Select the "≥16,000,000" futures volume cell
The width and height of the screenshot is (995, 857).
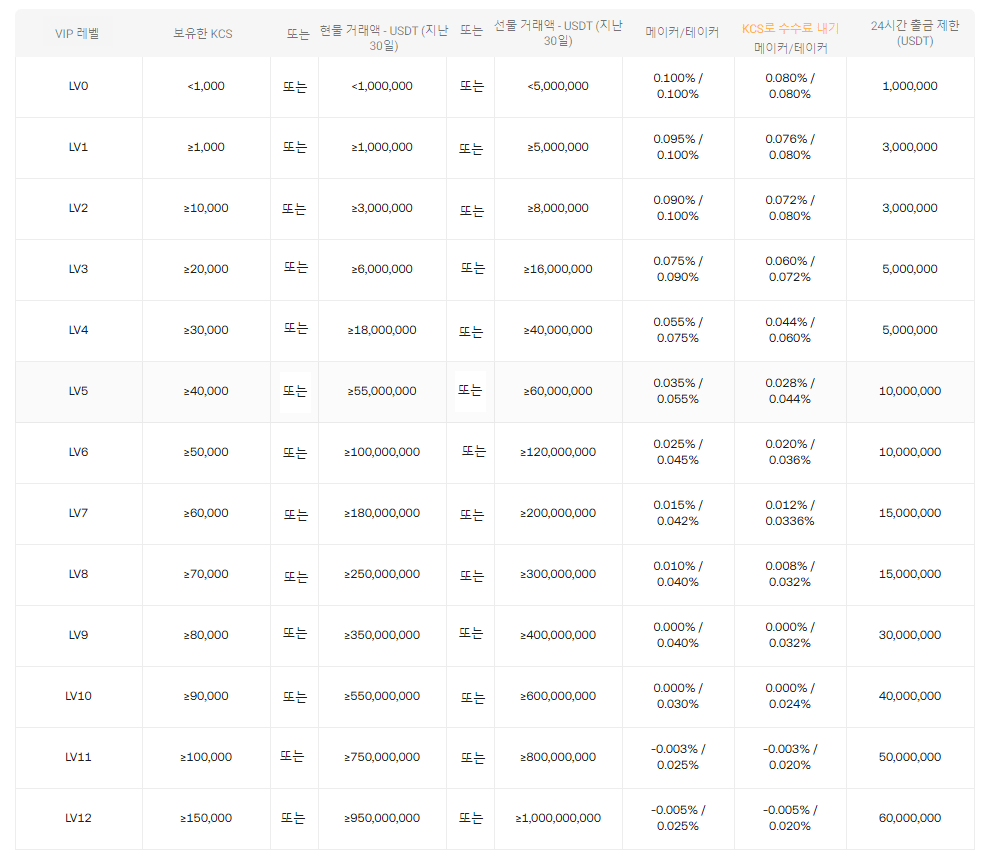pyautogui.click(x=558, y=269)
